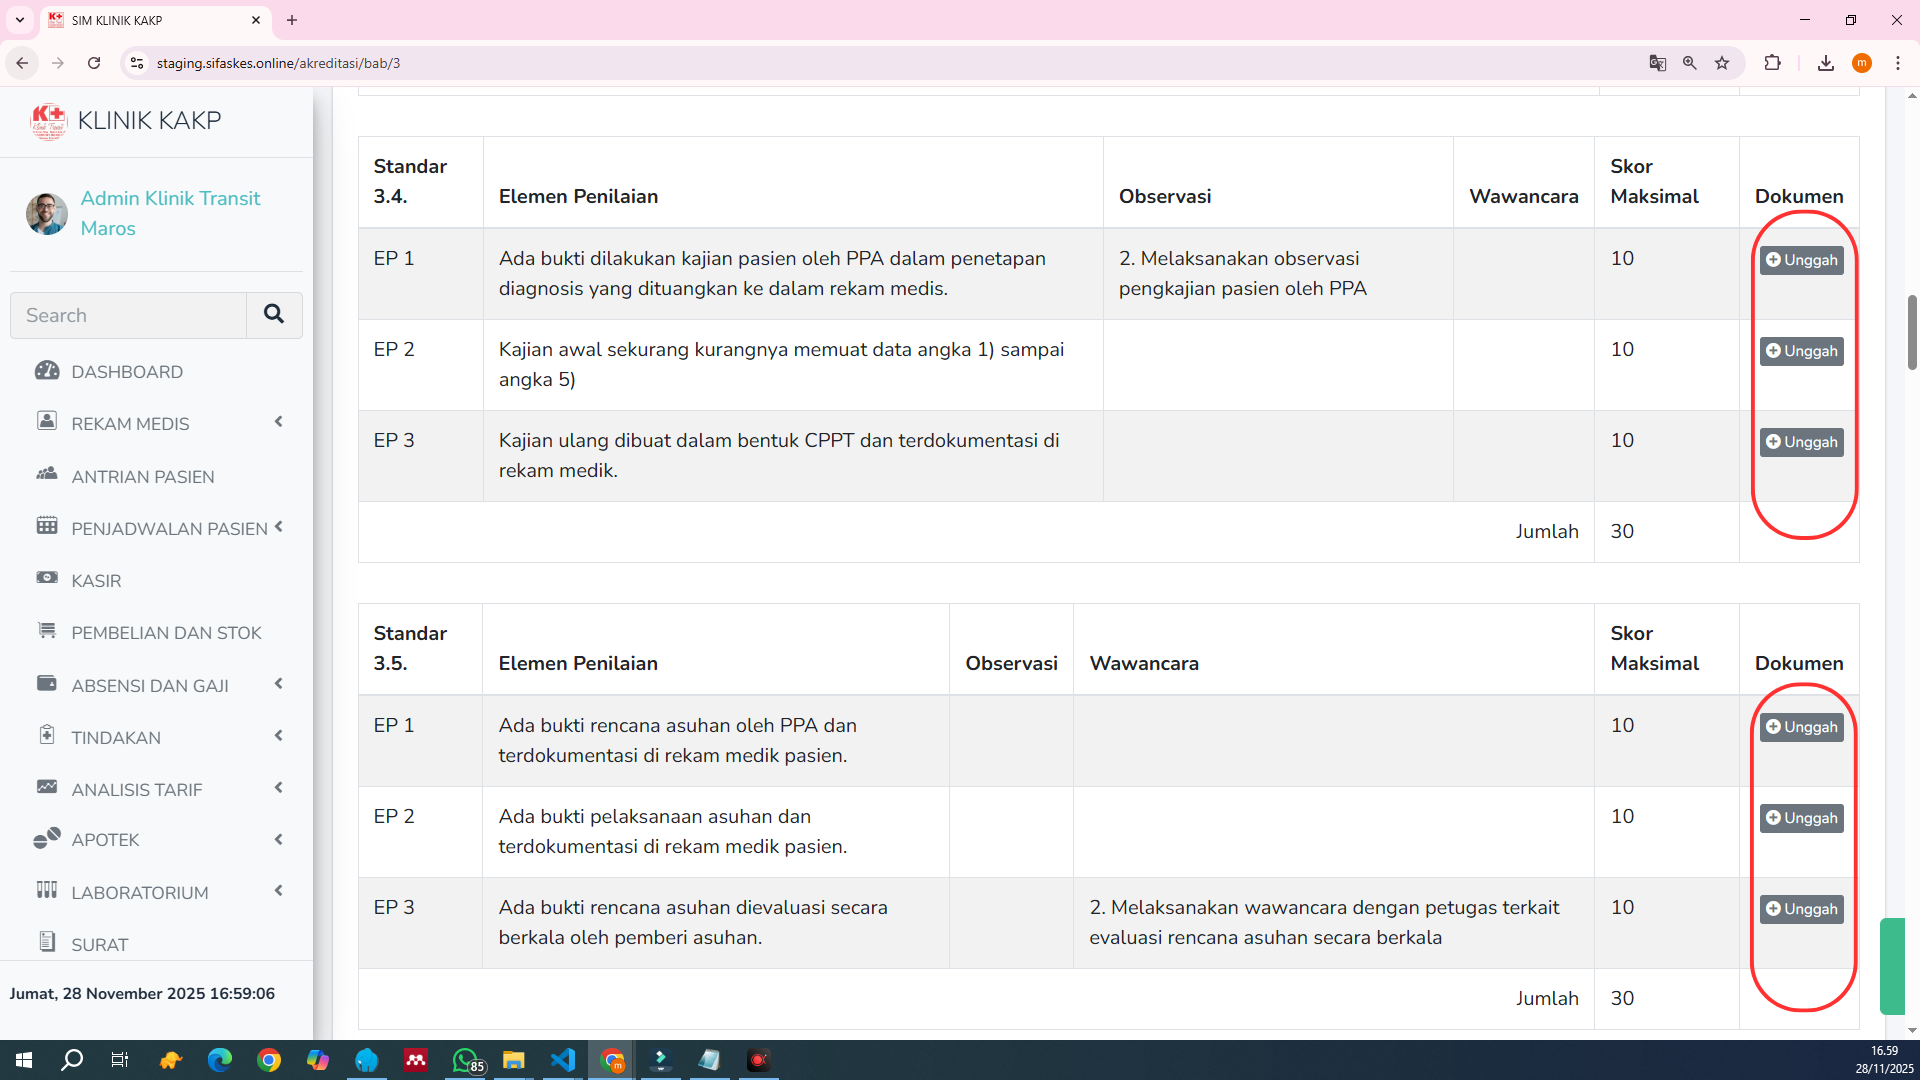
Task: Expand the Apotek submenu arrow
Action: click(x=279, y=840)
